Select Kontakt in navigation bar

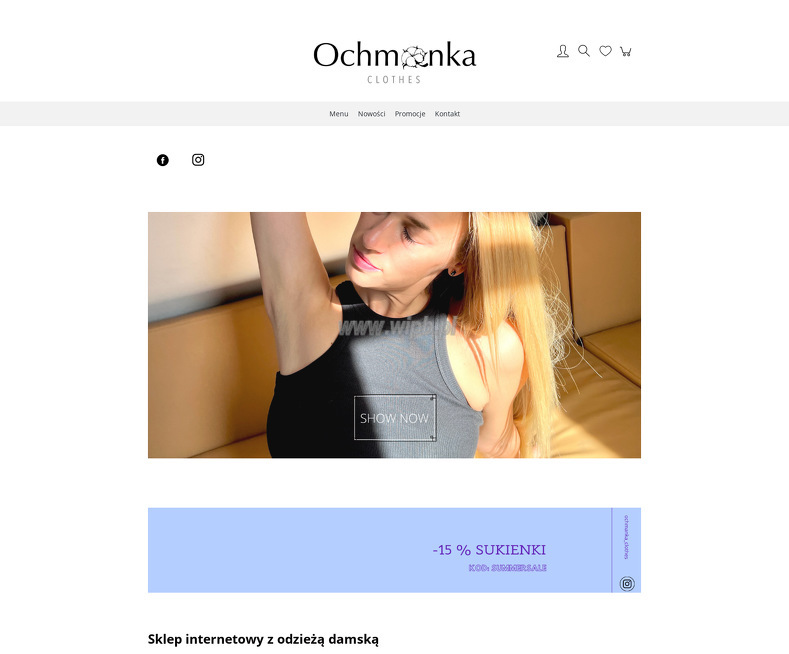[x=447, y=114]
